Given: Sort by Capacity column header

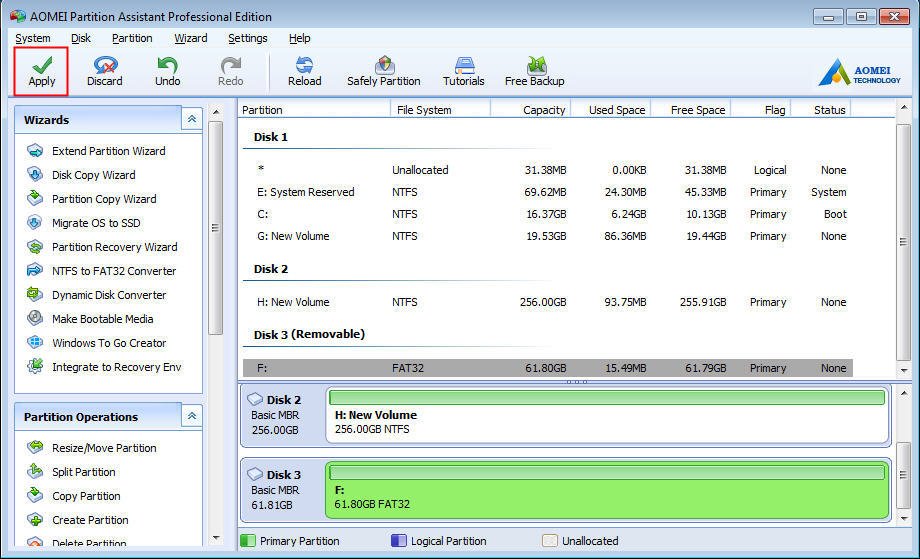Looking at the screenshot, I should 530,110.
